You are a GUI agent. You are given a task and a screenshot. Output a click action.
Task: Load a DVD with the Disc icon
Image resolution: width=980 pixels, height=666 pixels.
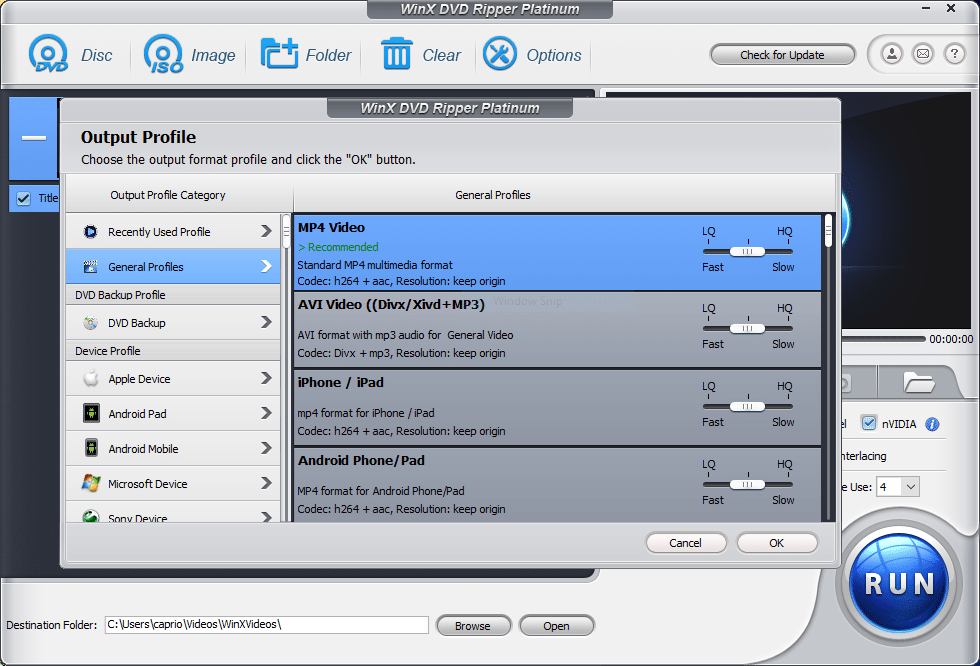point(48,54)
